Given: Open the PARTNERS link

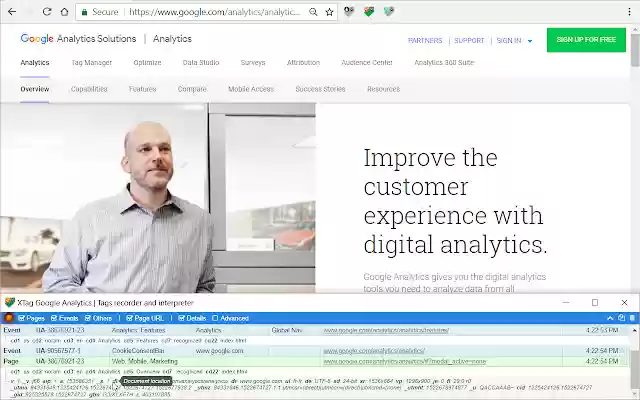Looking at the screenshot, I should pos(425,40).
